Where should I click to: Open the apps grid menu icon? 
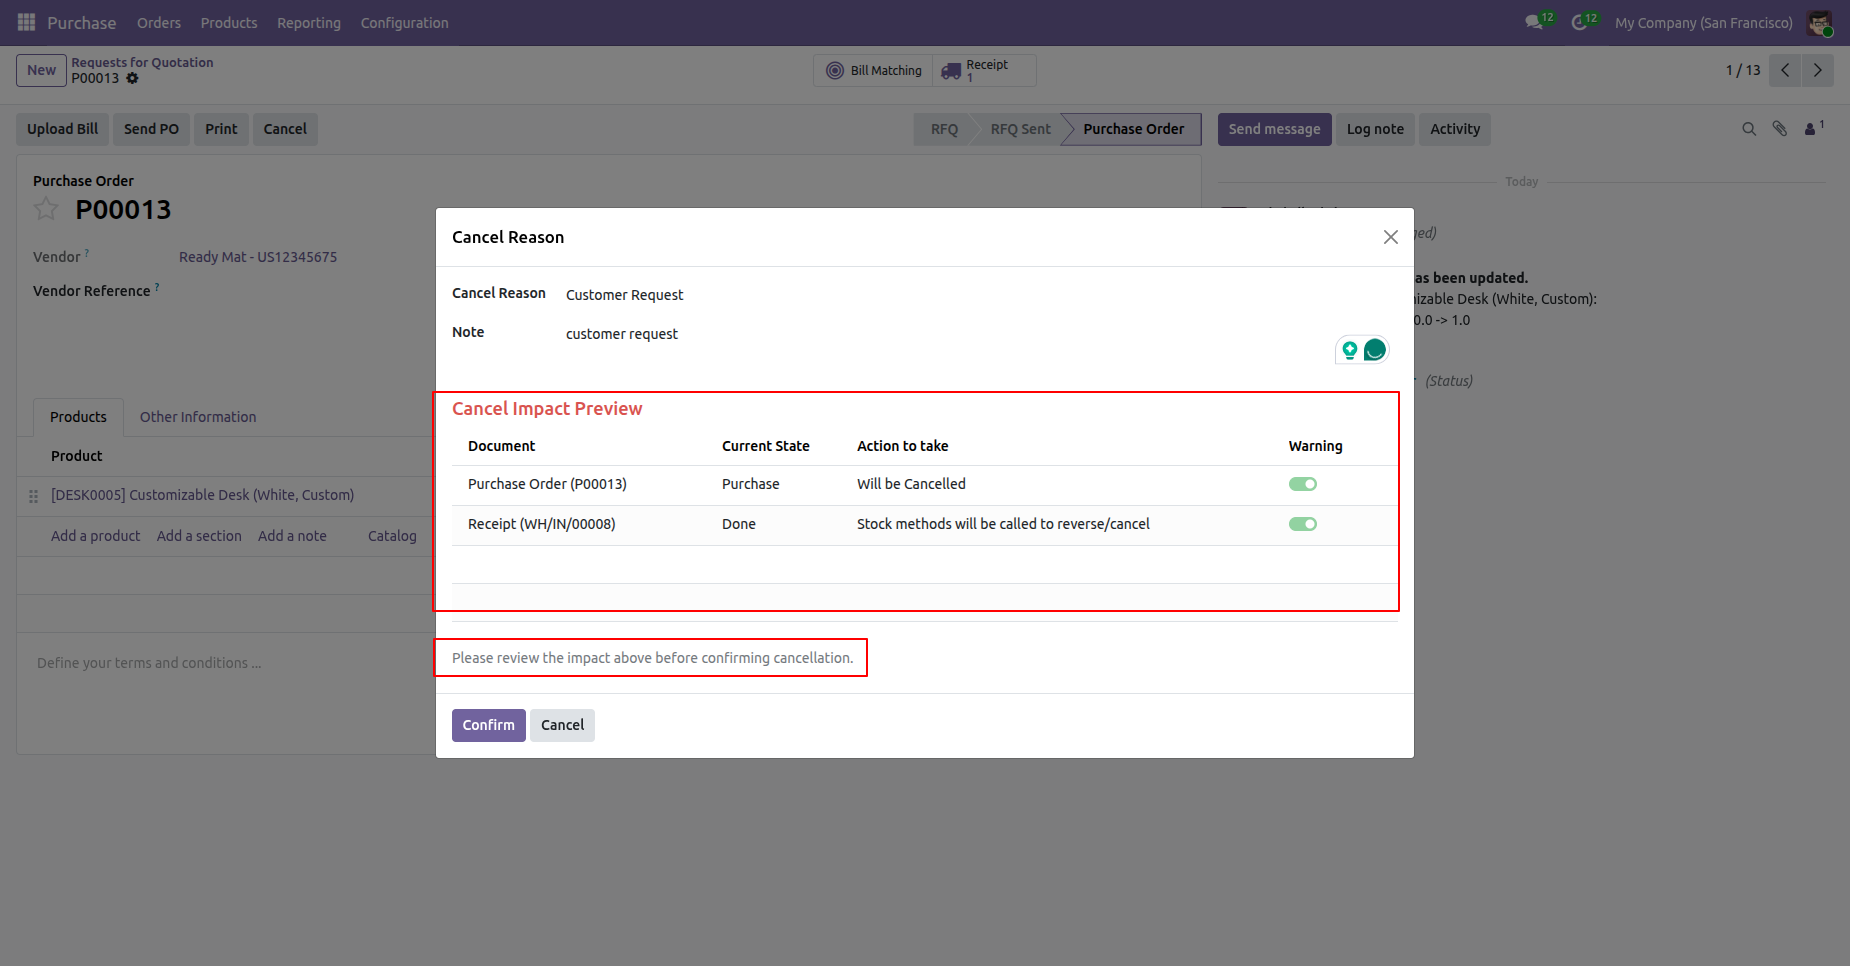coord(26,22)
